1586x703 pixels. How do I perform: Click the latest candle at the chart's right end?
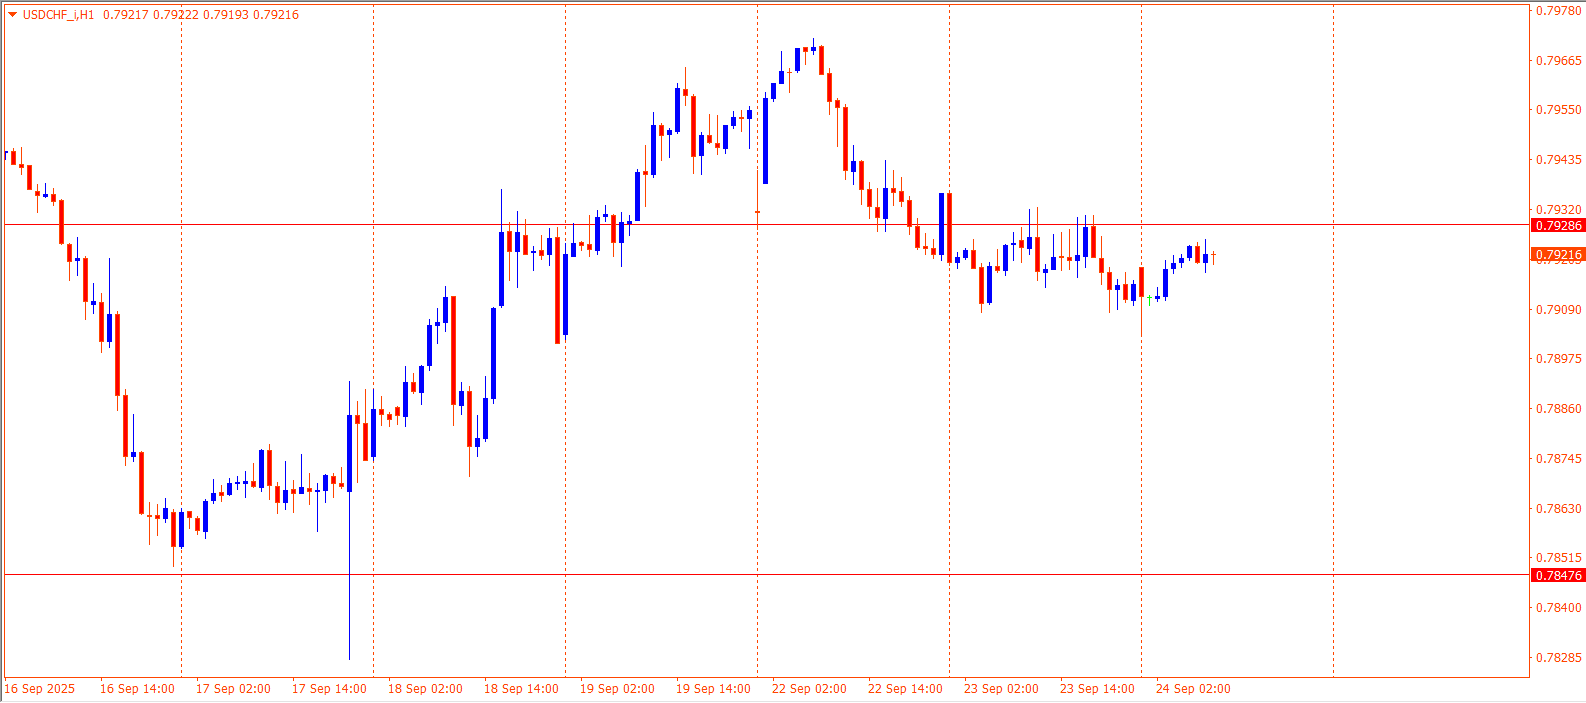point(1213,255)
